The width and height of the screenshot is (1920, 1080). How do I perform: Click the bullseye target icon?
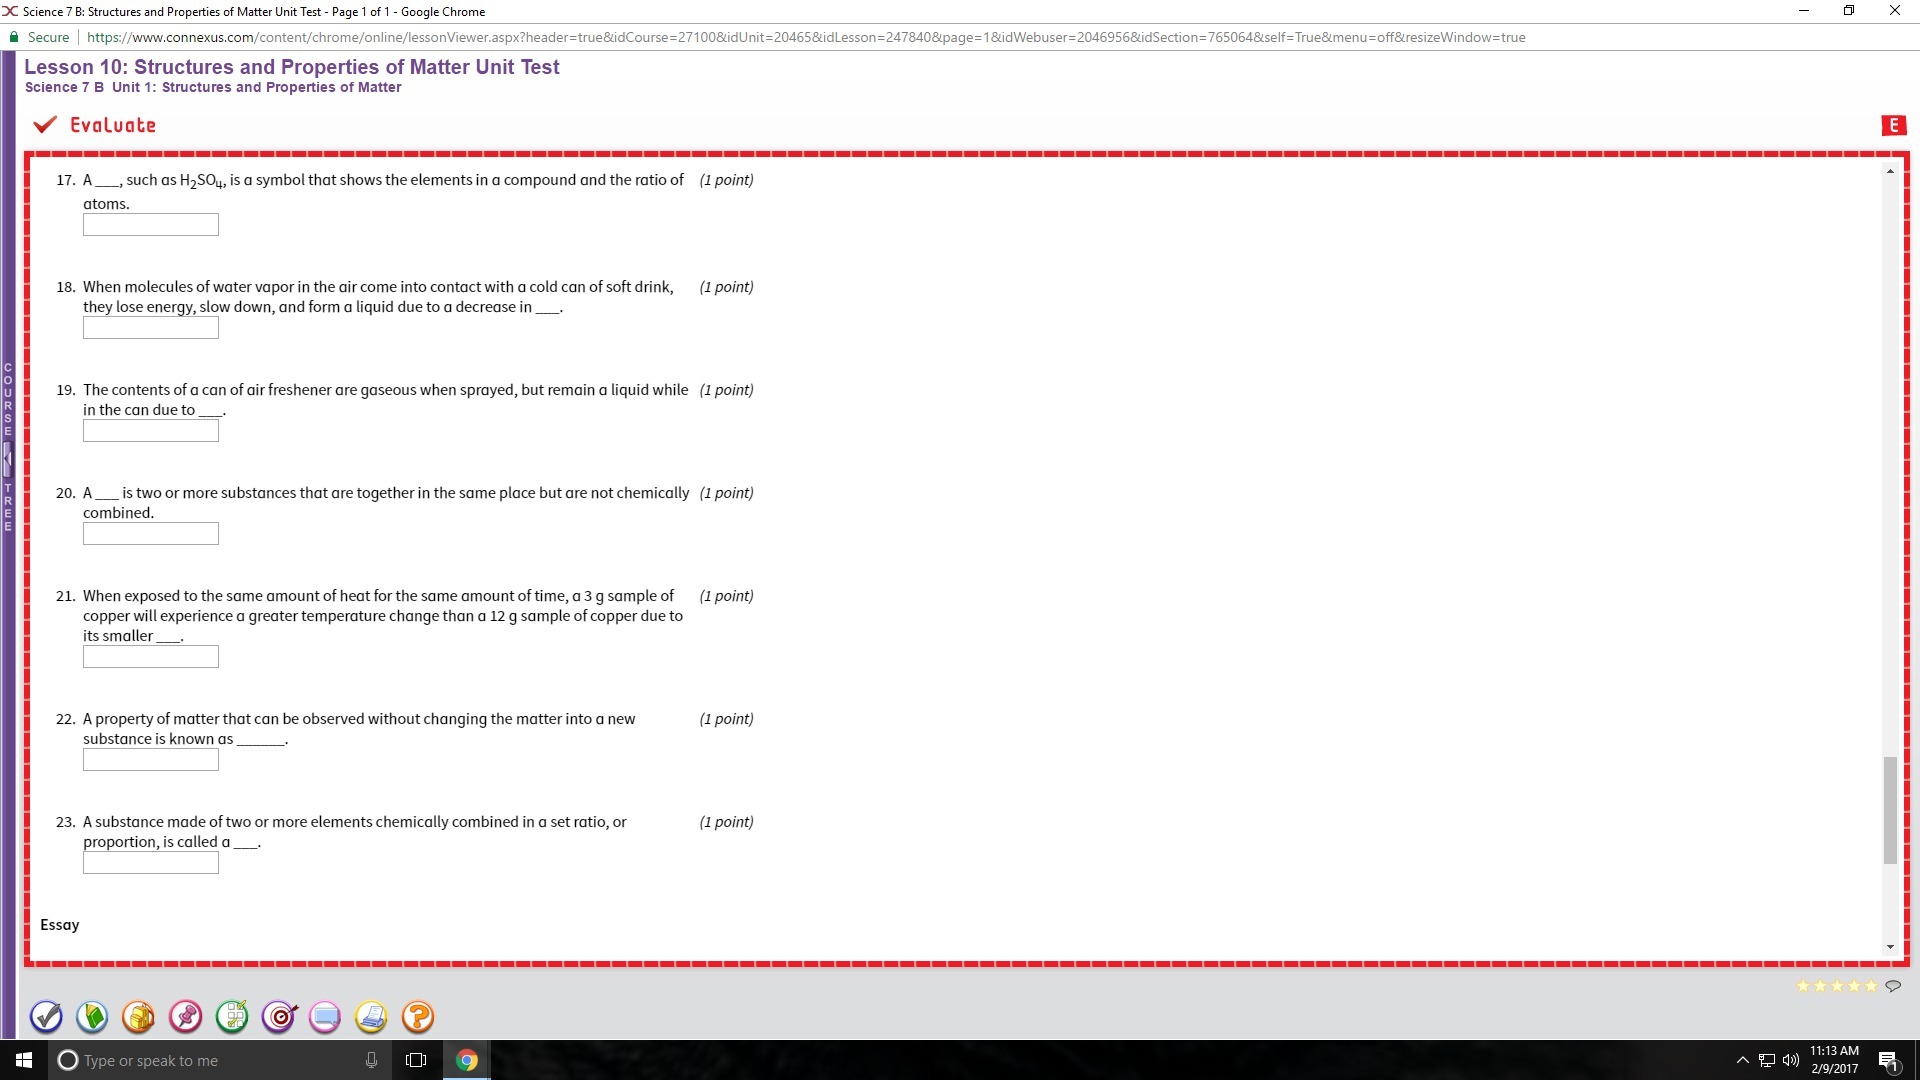(x=279, y=1017)
